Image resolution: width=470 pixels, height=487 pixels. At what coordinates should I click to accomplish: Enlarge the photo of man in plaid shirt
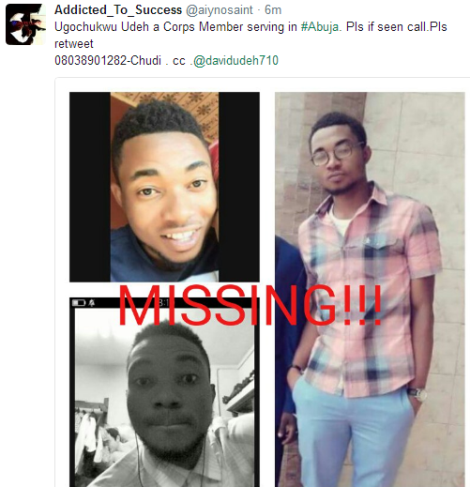(x=370, y=289)
